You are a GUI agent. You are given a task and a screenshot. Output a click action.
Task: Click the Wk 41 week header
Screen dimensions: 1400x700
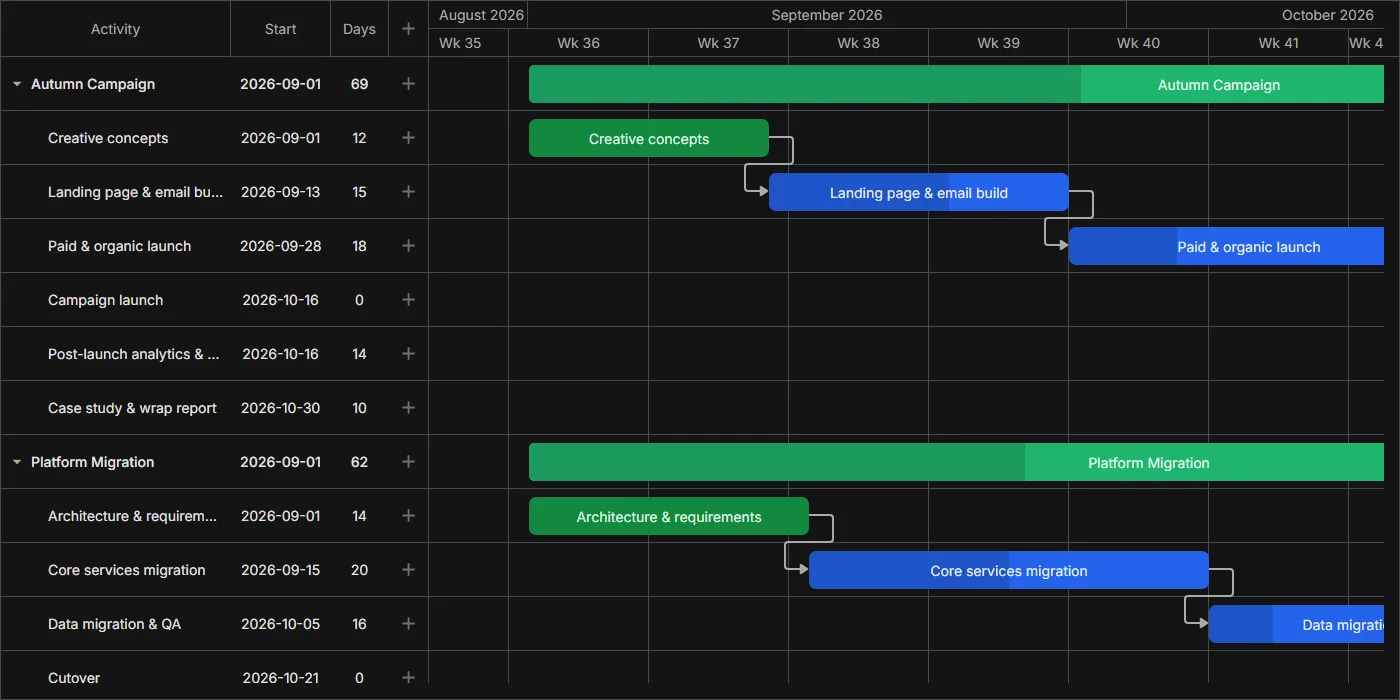(1279, 43)
